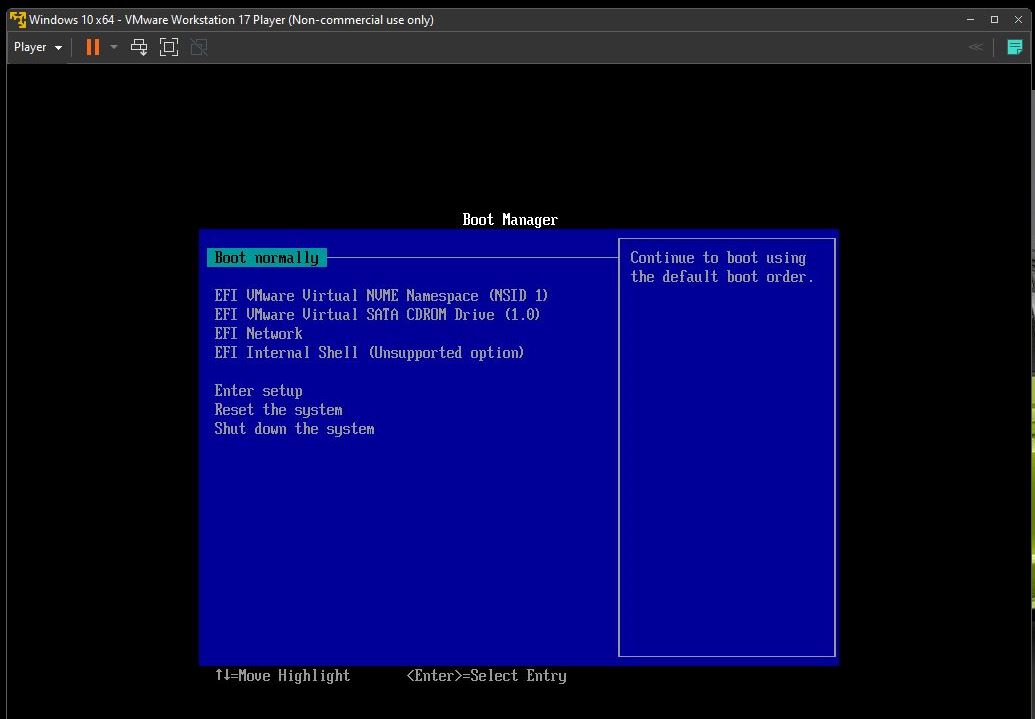
Task: Select the highlighted Boot normally entry
Action: [266, 258]
